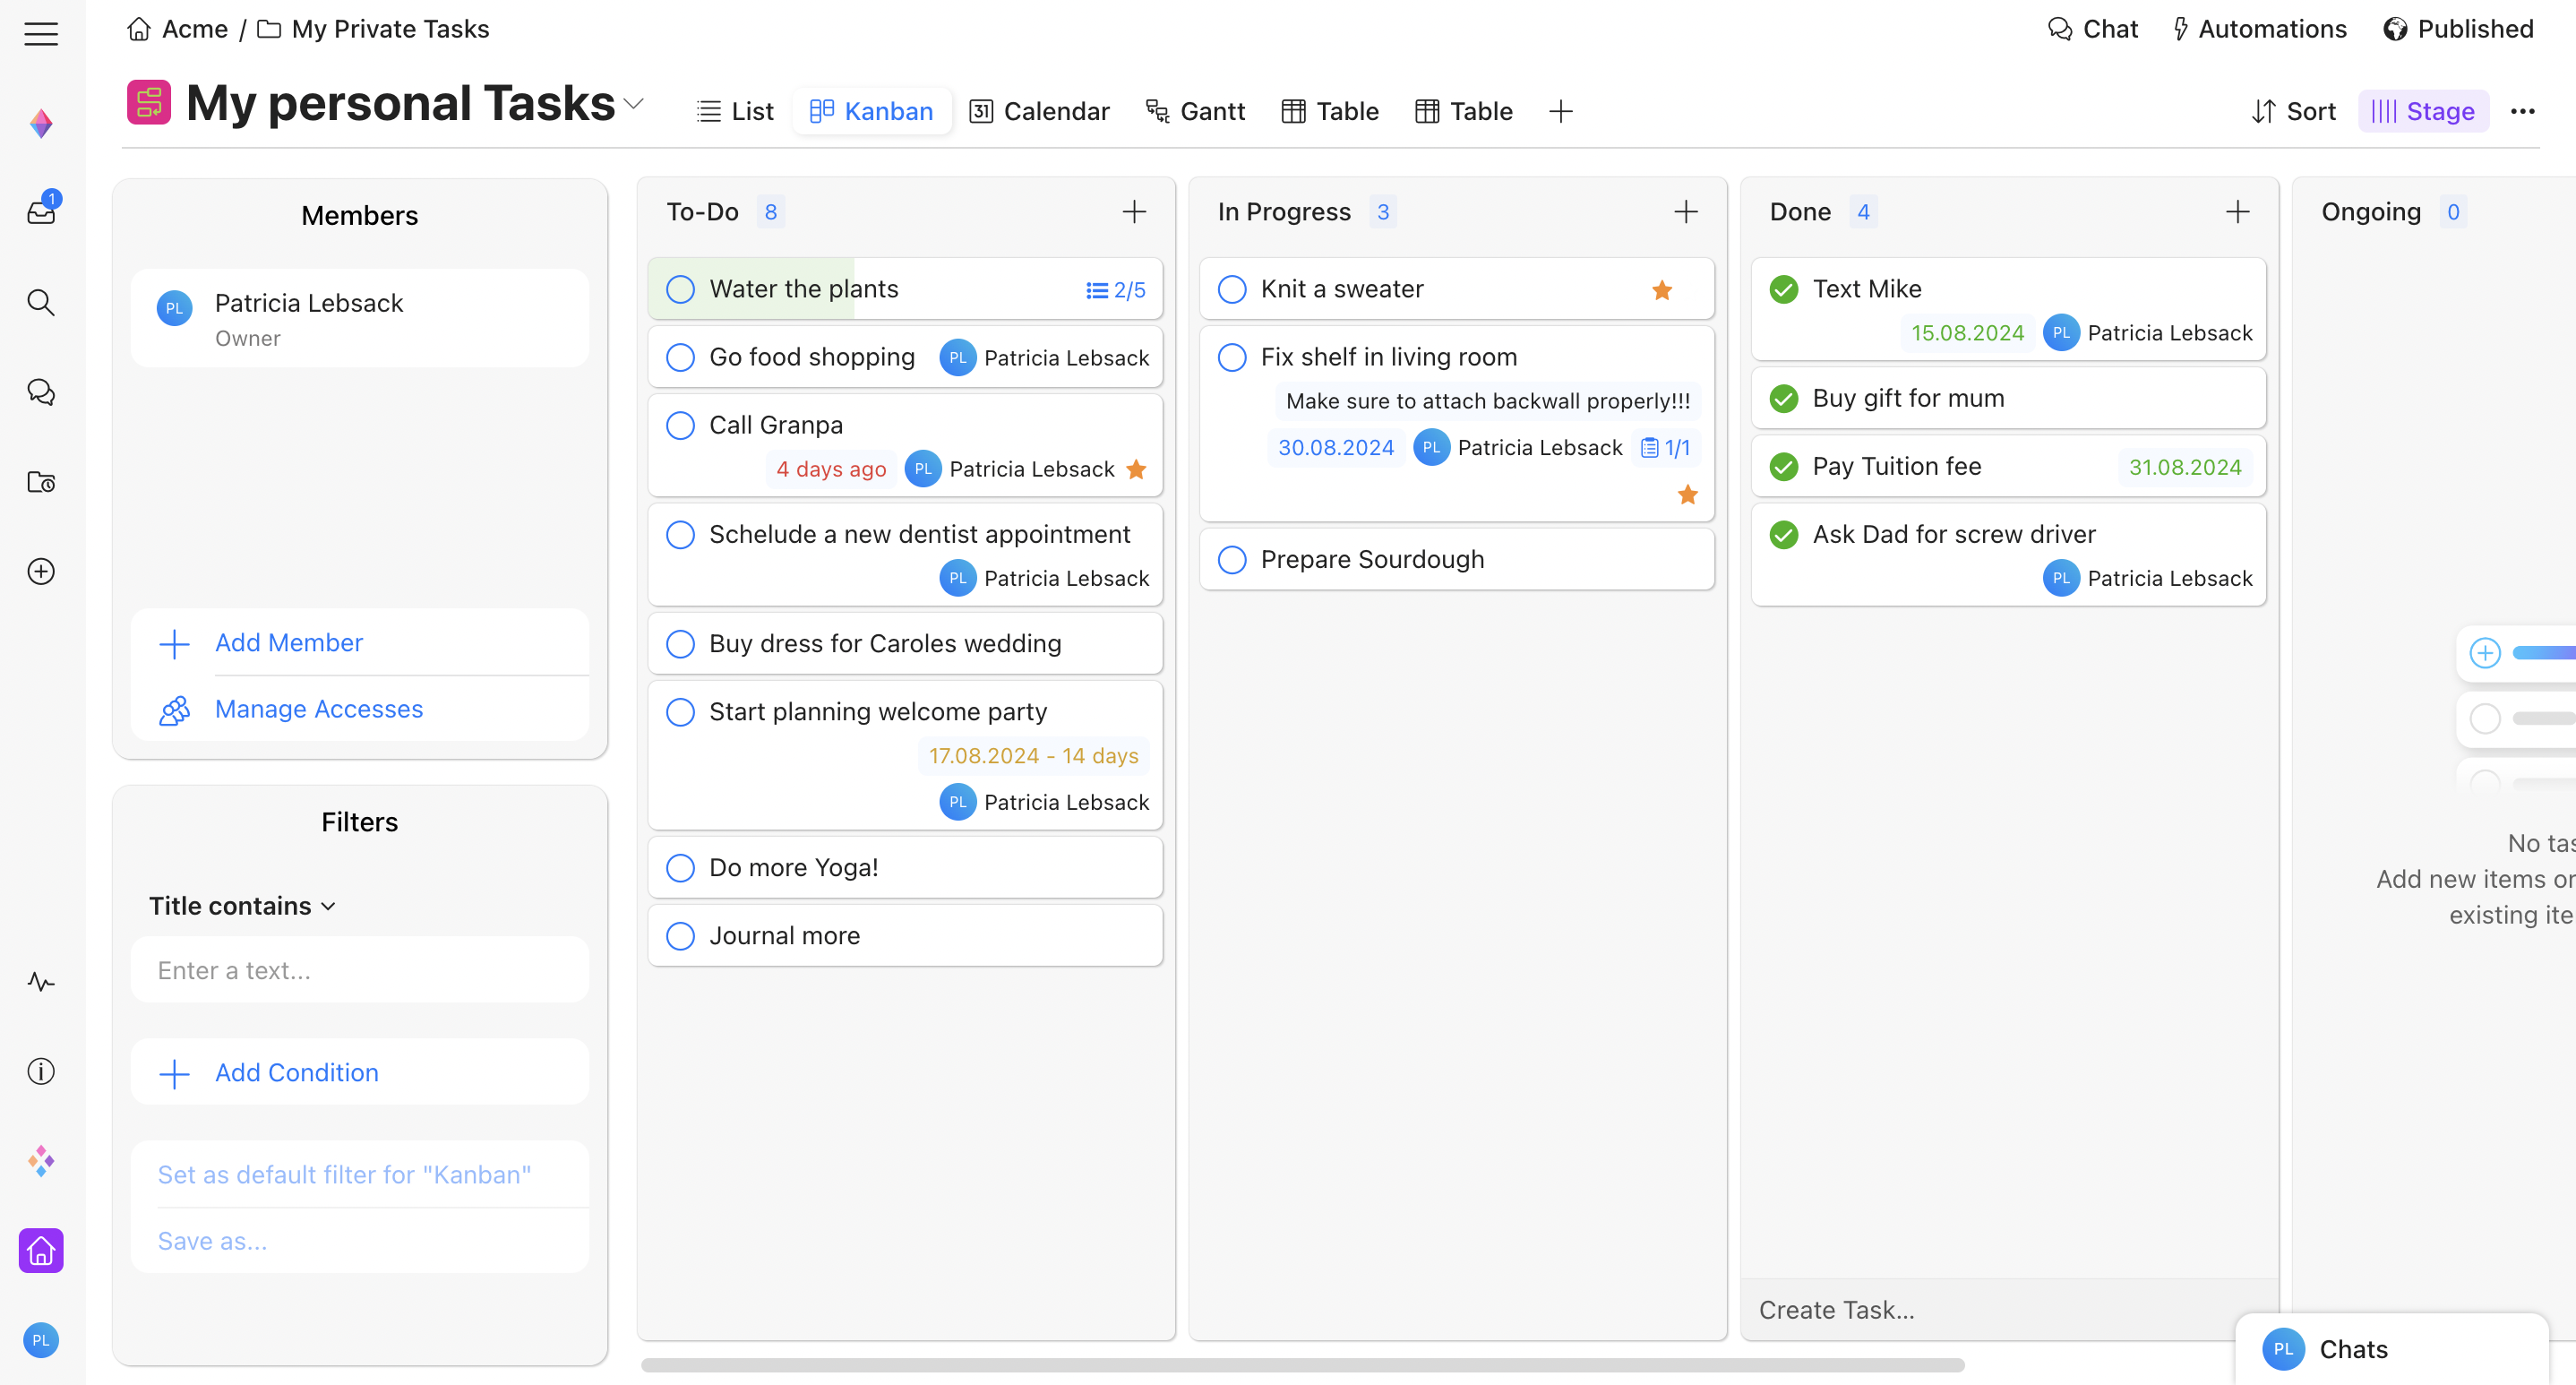Viewport: 2576px width, 1385px height.
Task: Open the three-dots more options menu
Action: [x=2522, y=111]
